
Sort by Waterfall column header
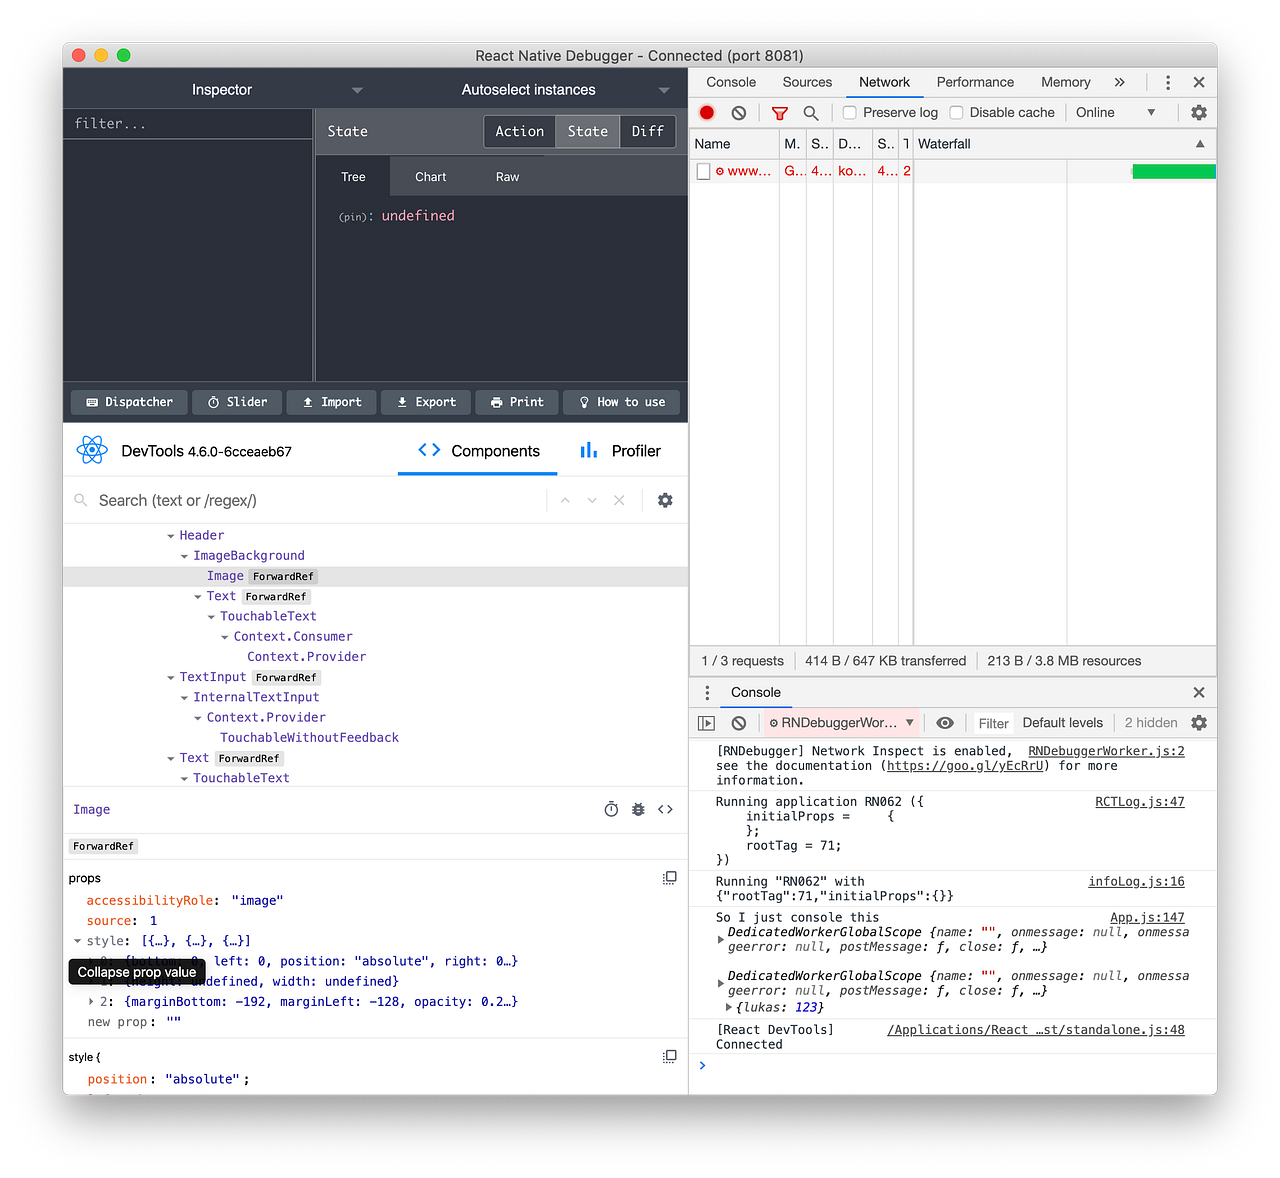click(x=1064, y=144)
